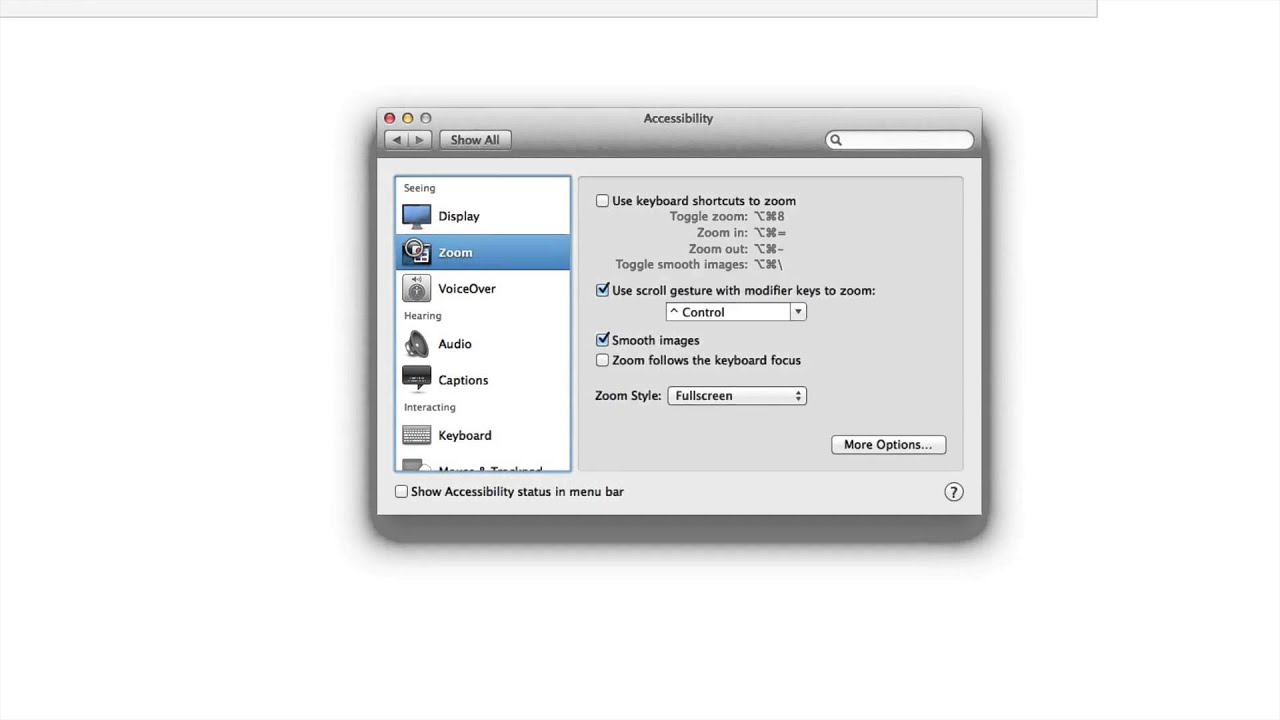Open the Zoom Style Fullscreen popup
Screen dimensions: 1280x720
click(x=737, y=396)
